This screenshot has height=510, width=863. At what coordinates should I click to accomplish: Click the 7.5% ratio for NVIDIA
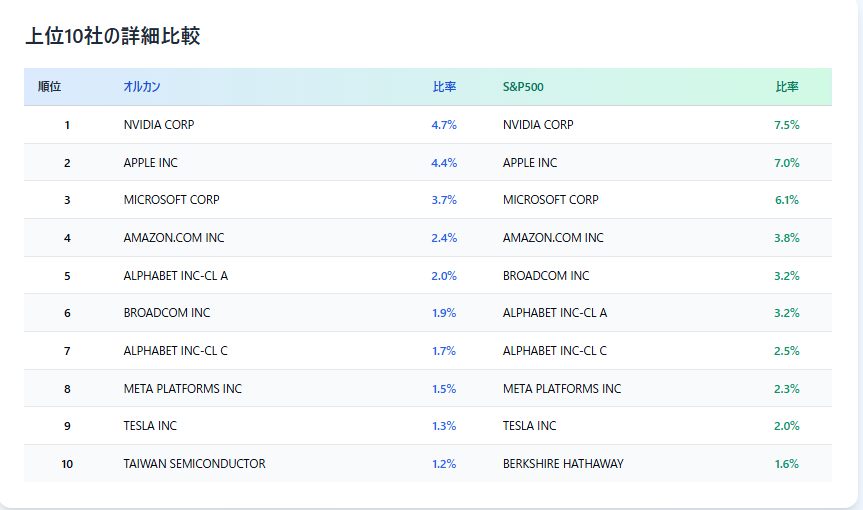pyautogui.click(x=787, y=125)
